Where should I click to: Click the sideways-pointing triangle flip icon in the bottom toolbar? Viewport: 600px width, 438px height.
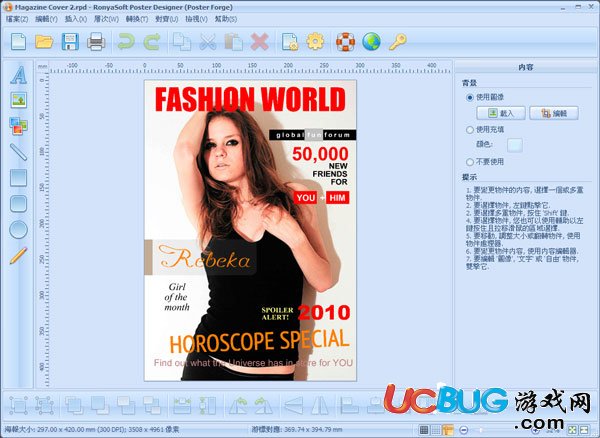pyautogui.click(x=294, y=405)
